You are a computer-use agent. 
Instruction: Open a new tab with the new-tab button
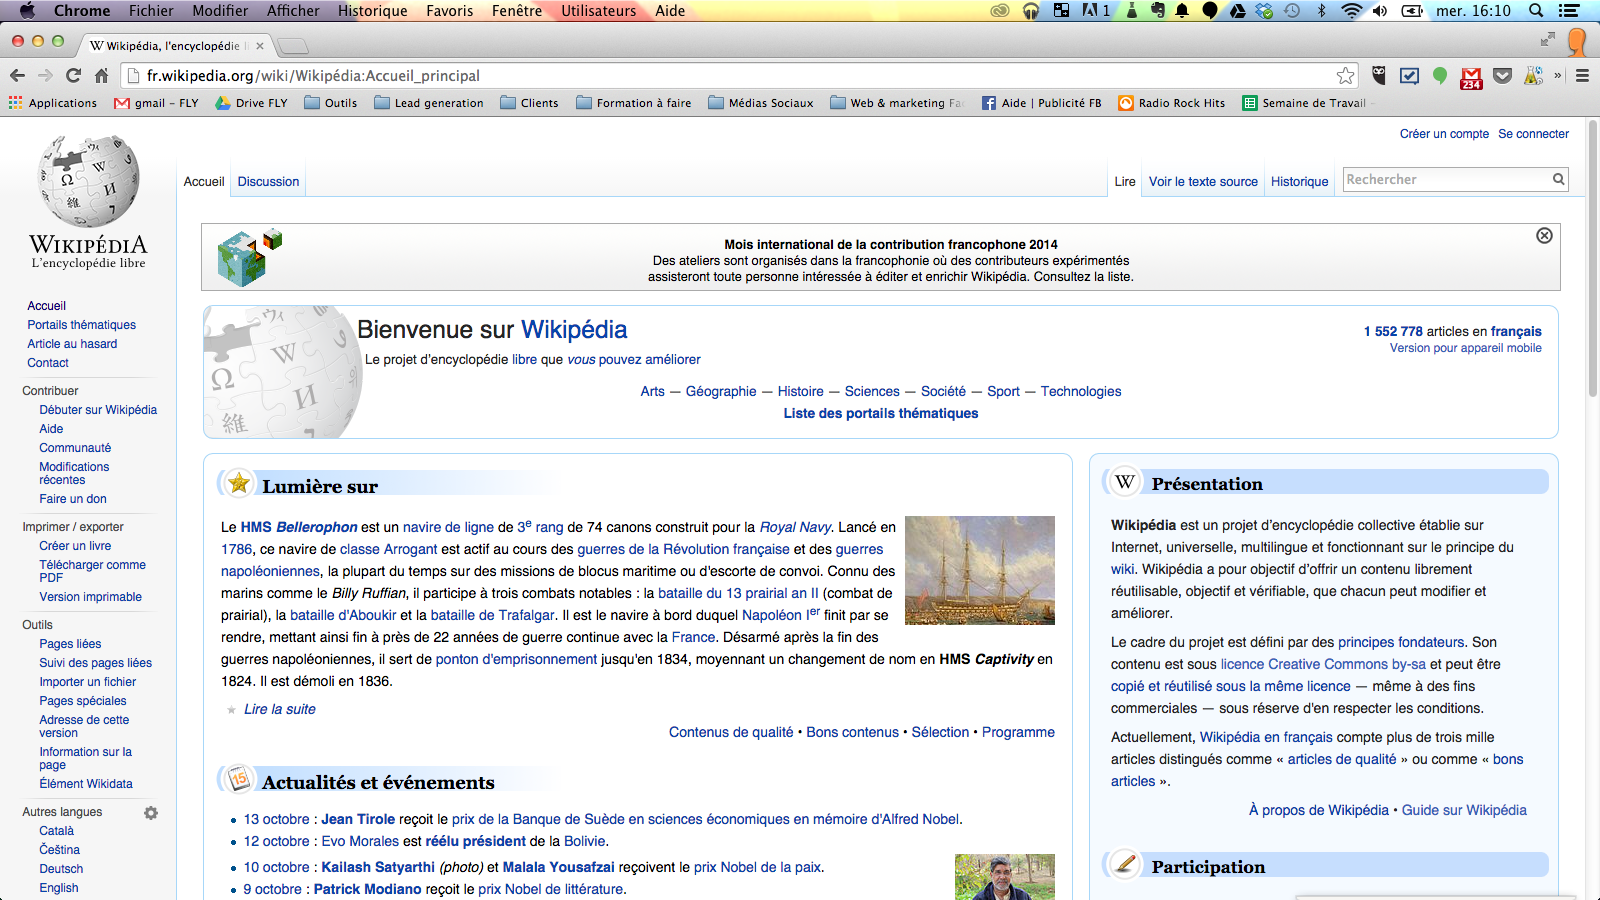tap(292, 46)
